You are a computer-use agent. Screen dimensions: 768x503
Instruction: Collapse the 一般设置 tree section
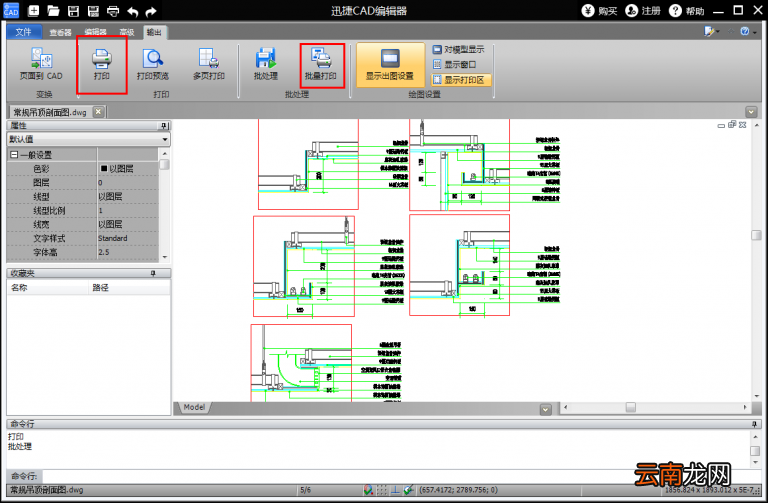click(x=14, y=155)
